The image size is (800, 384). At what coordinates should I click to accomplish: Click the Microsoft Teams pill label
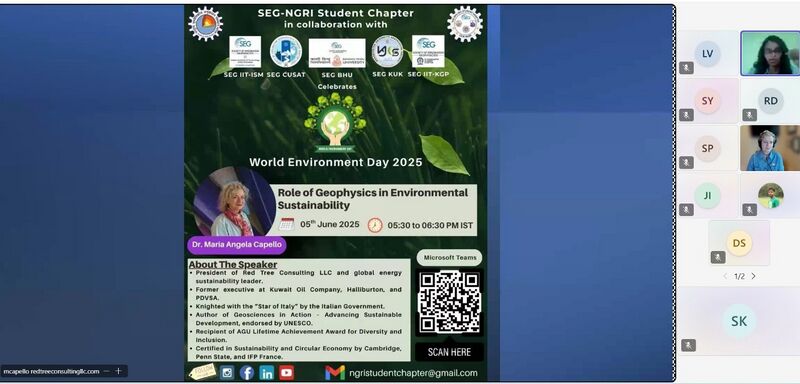pos(449,258)
